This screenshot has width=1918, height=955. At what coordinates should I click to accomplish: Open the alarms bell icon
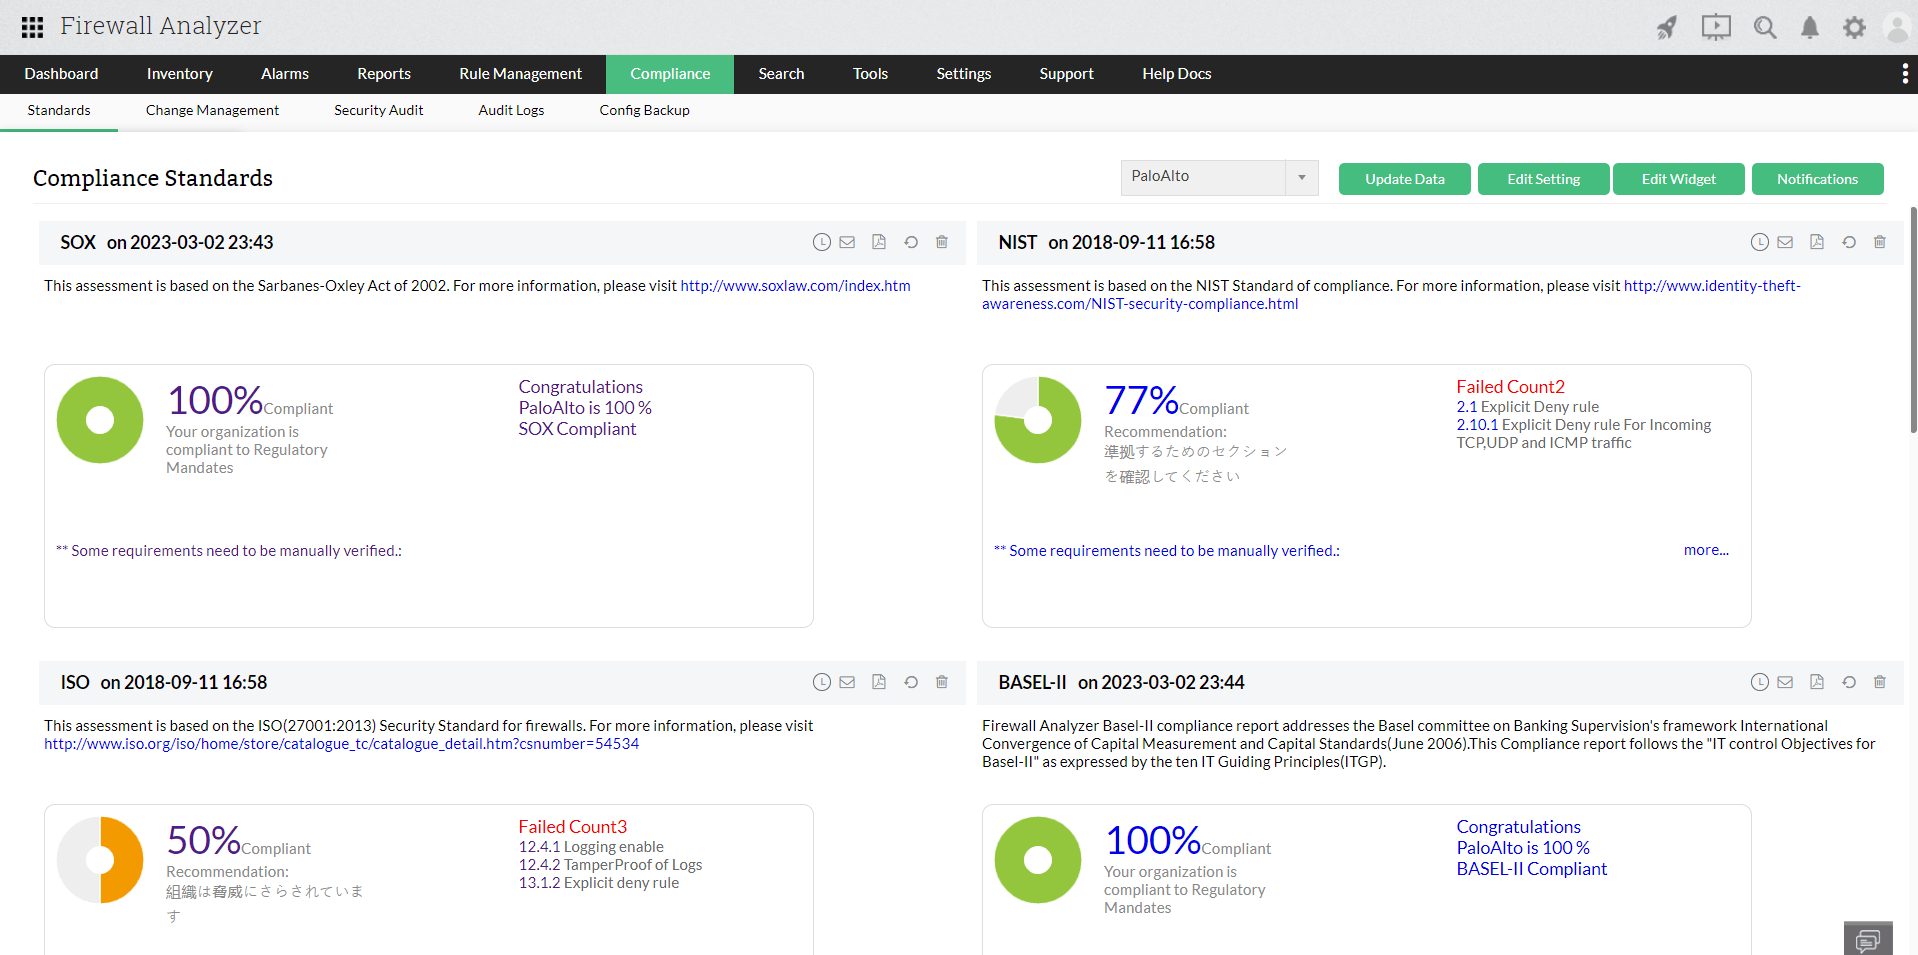1809,27
